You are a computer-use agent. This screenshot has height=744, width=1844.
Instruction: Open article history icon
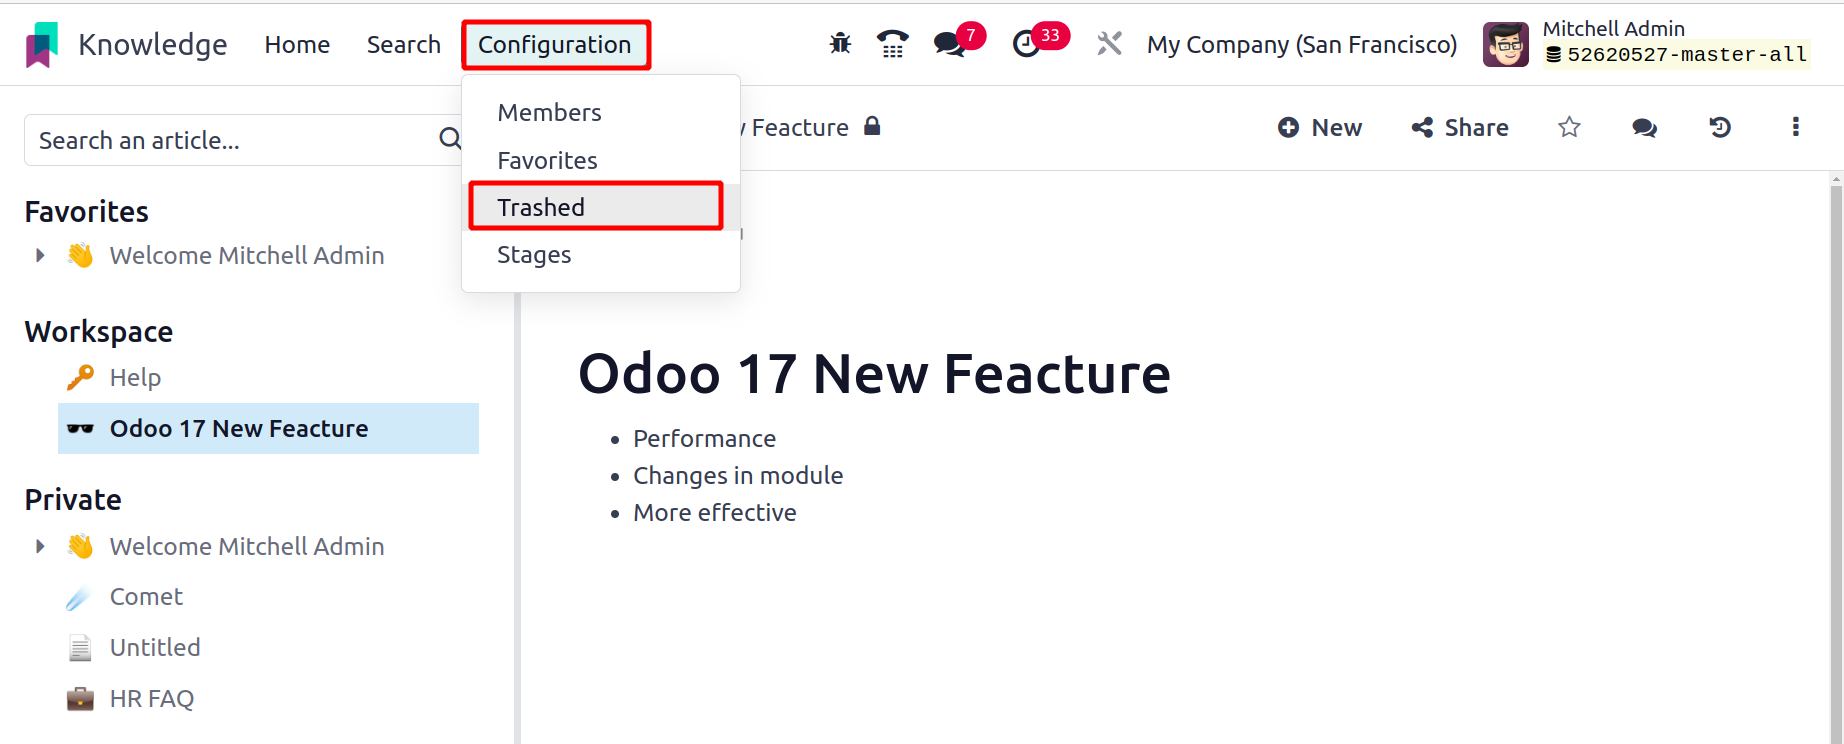coord(1720,127)
